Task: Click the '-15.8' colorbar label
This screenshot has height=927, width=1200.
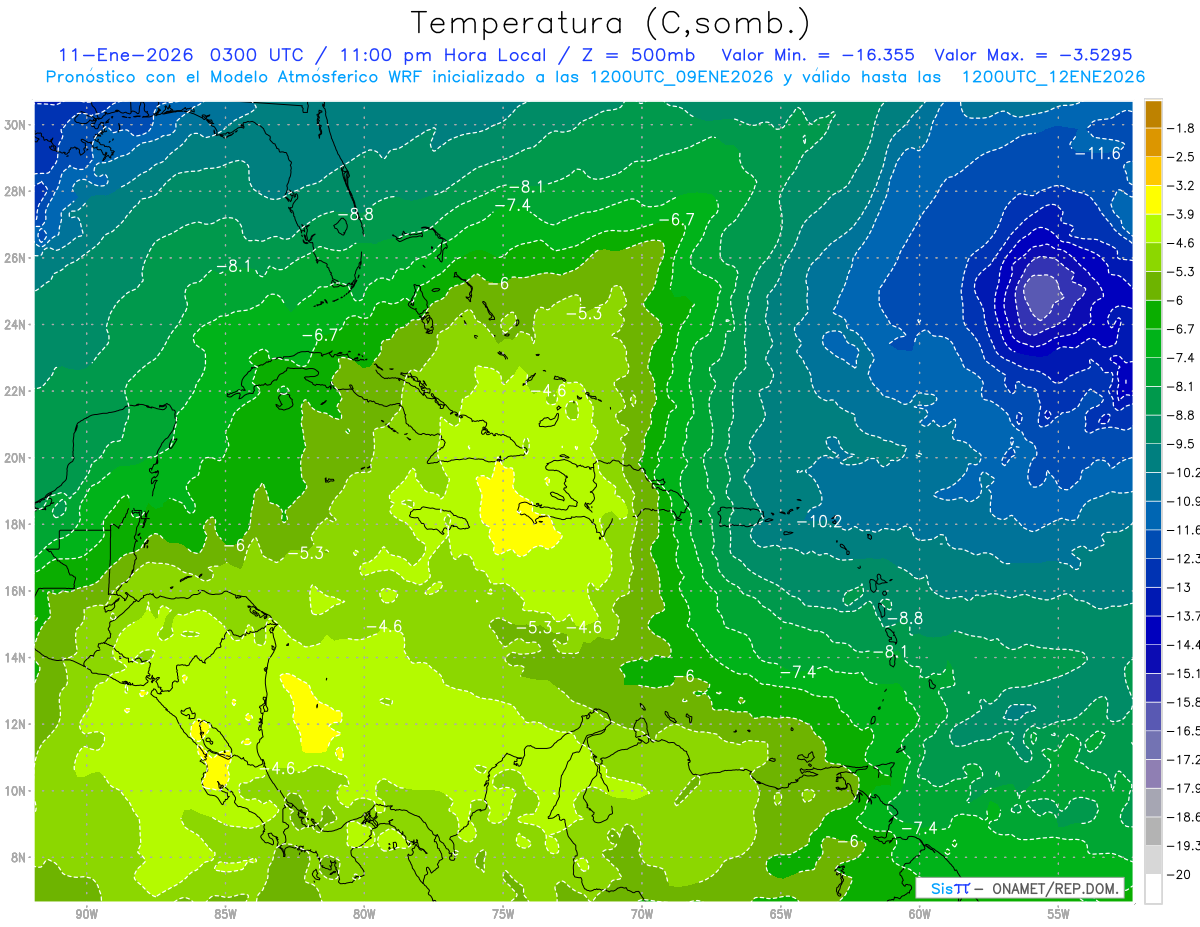Action: pyautogui.click(x=1184, y=703)
